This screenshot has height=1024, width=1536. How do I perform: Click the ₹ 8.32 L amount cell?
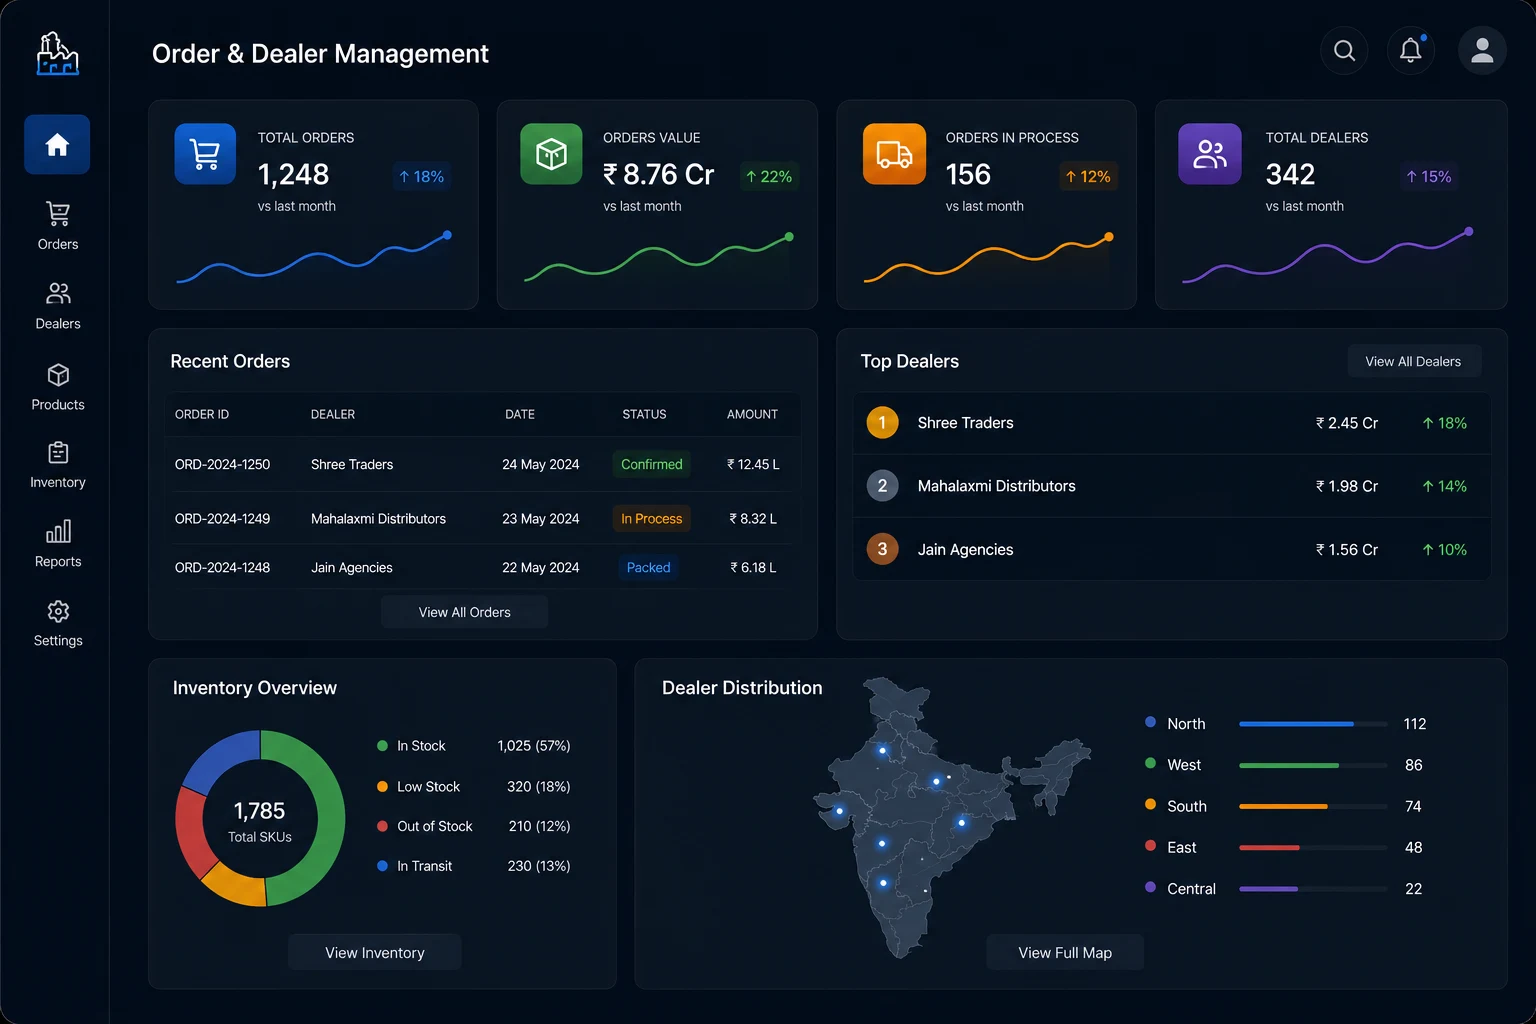point(753,518)
